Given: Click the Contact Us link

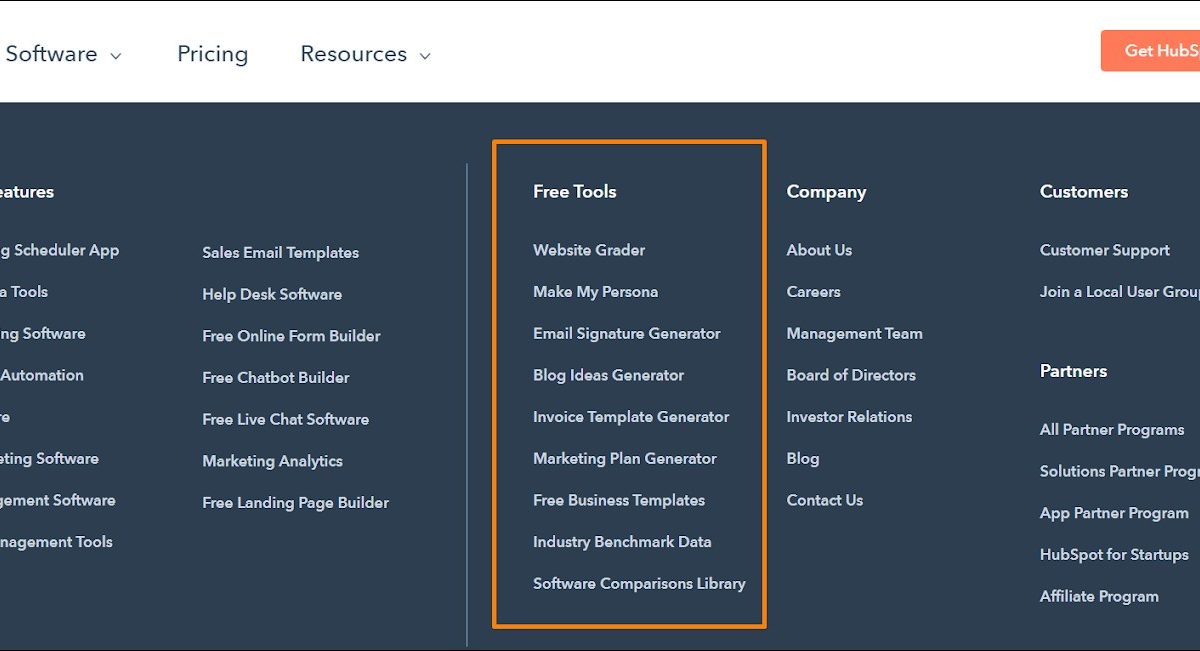Looking at the screenshot, I should click(824, 500).
